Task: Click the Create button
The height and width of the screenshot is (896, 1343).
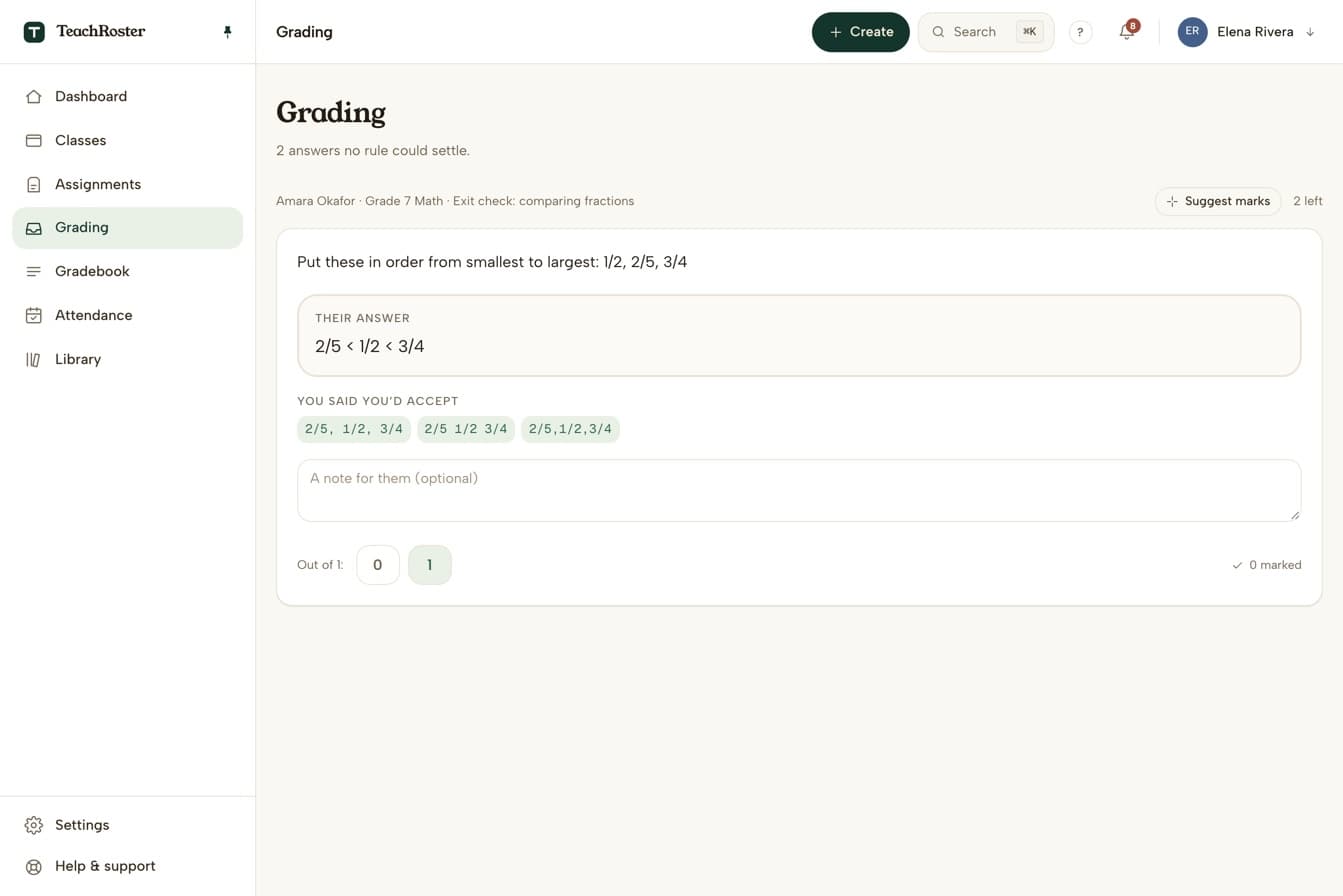Action: pos(860,32)
